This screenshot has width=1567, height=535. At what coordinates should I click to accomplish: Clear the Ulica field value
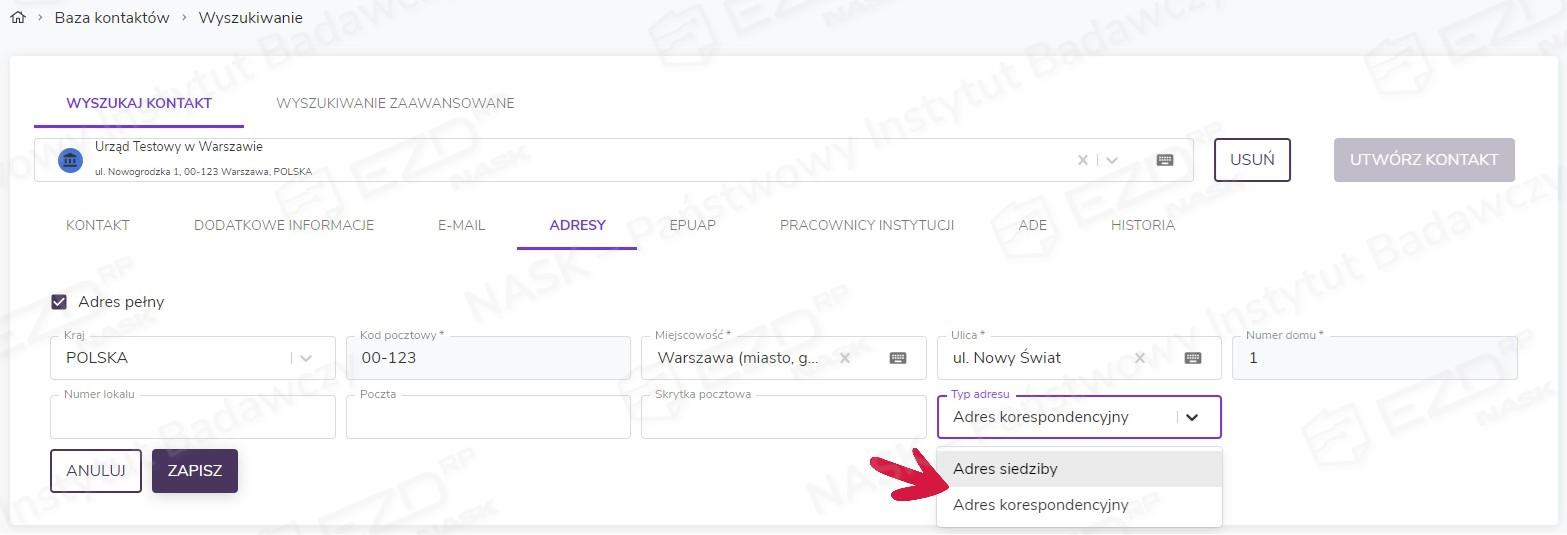pos(1139,358)
